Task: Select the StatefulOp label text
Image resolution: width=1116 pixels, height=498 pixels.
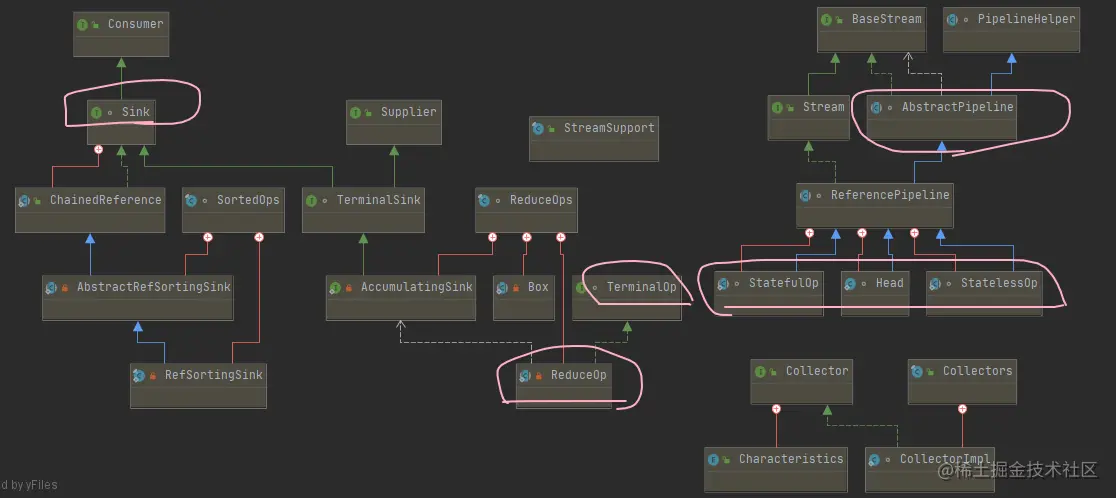Action: coord(784,284)
